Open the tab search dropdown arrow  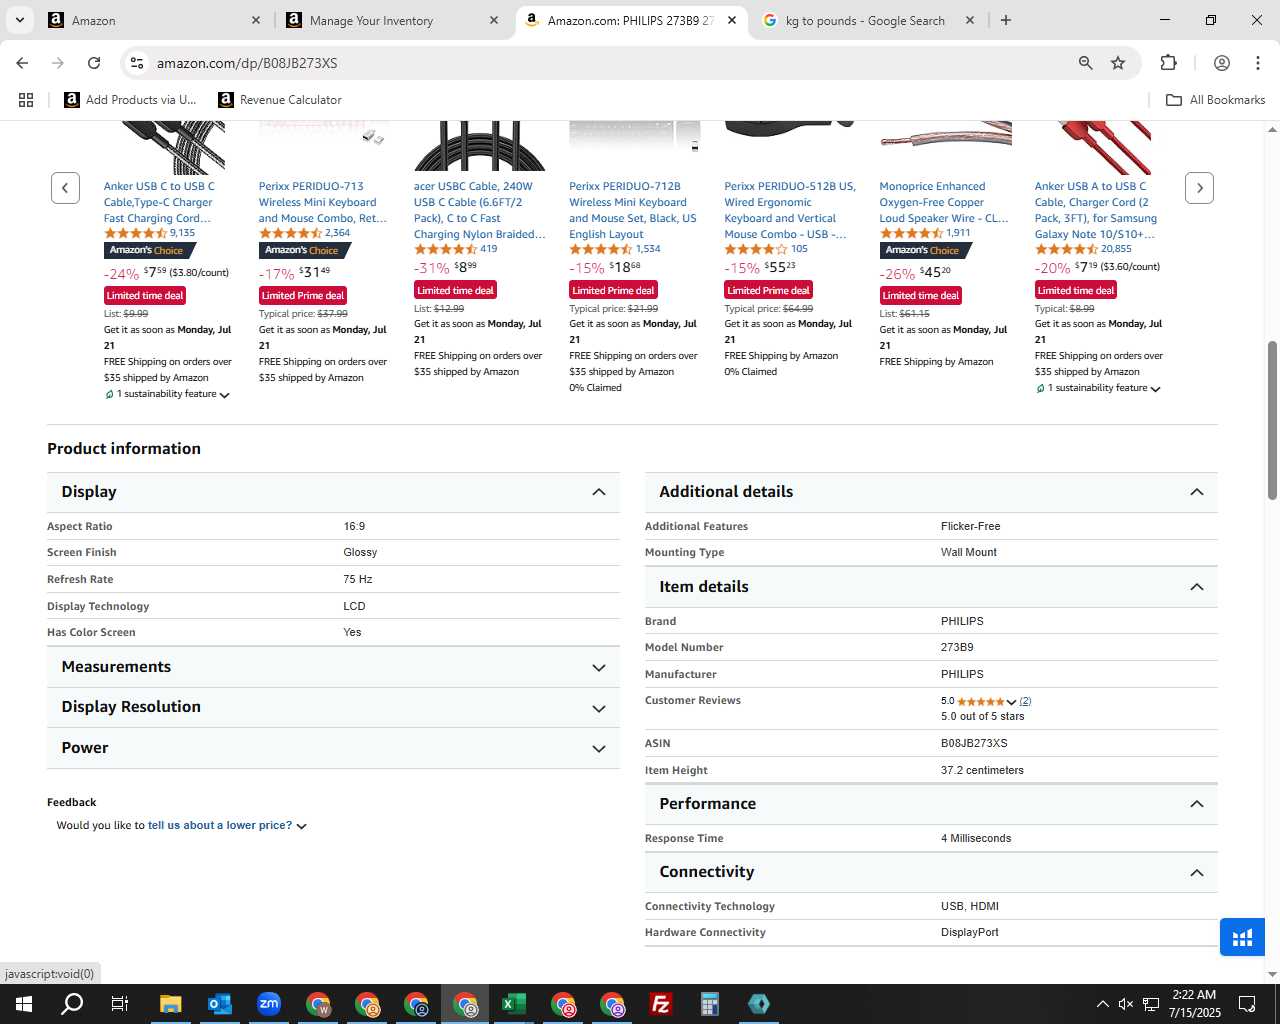[19, 20]
